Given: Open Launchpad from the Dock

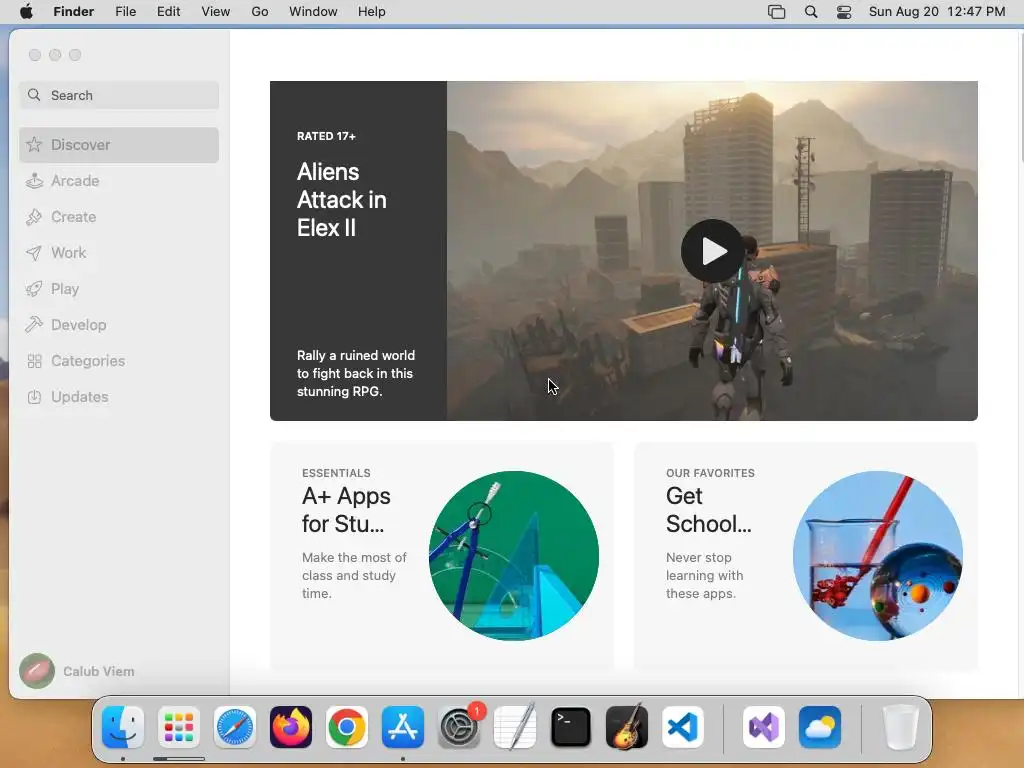Looking at the screenshot, I should [179, 727].
